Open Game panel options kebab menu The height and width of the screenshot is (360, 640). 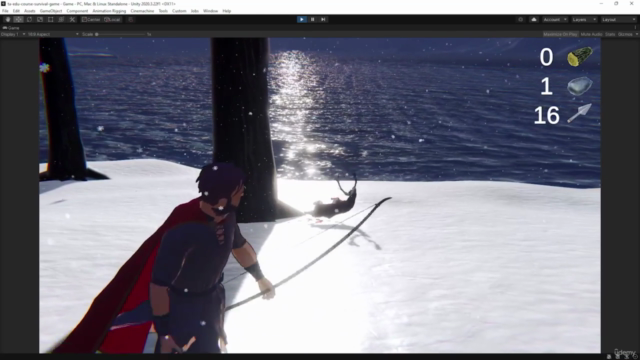click(636, 28)
